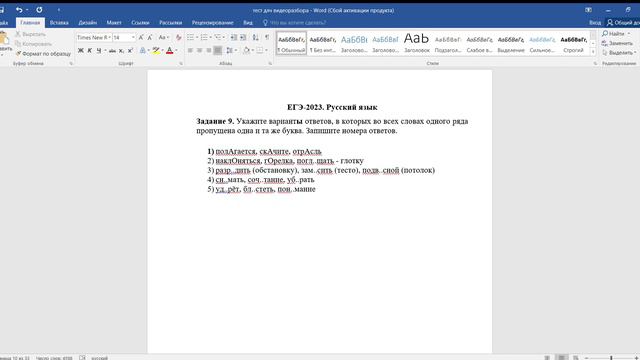This screenshot has height=360, width=640.
Task: Switch to the Рассылки tab
Action: (x=171, y=23)
